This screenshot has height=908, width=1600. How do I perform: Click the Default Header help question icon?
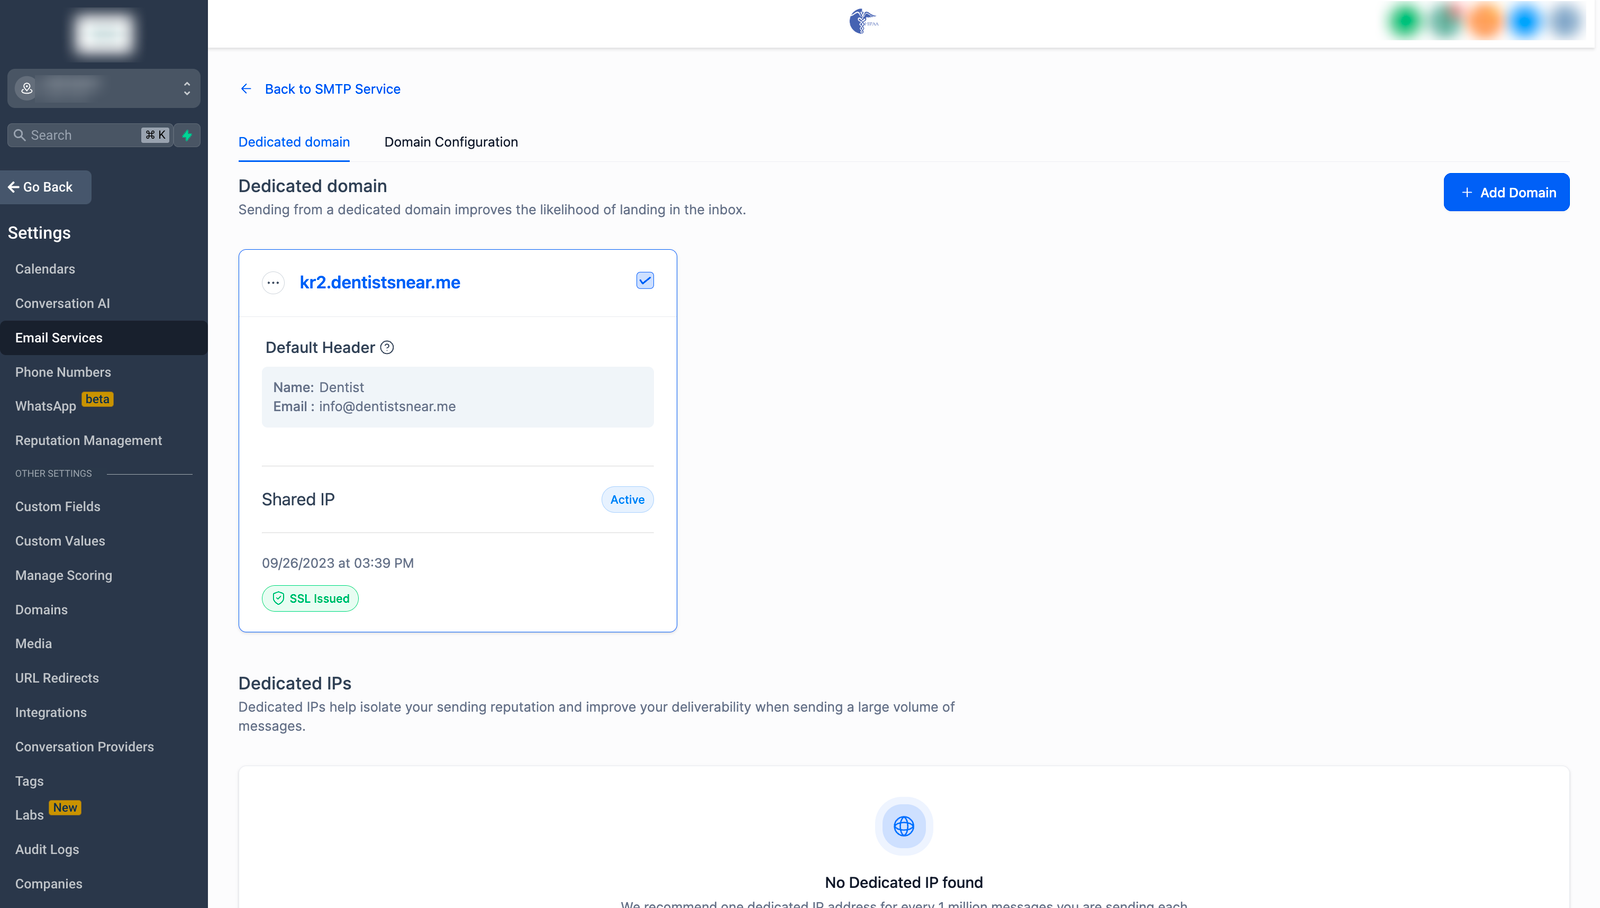click(x=387, y=348)
